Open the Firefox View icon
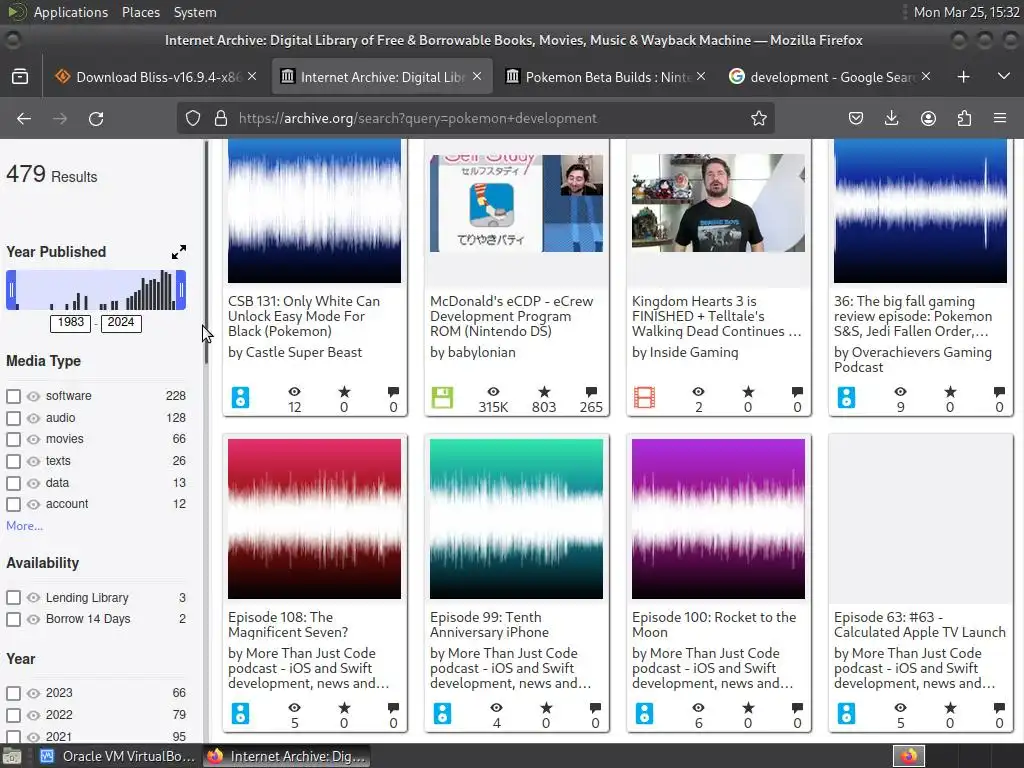Screen dimensions: 1024x768 pos(20,77)
